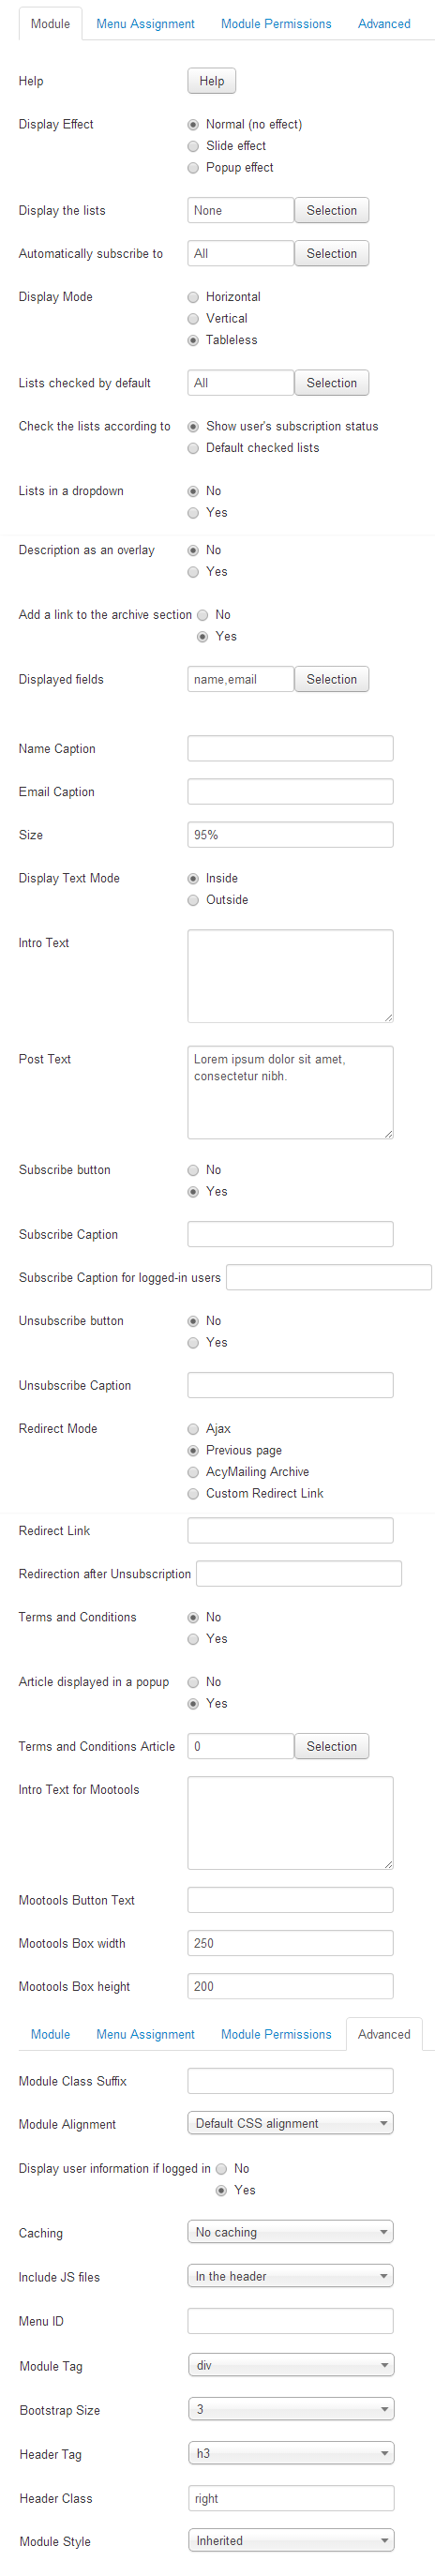
Task: Expand the Module Style dropdown
Action: point(291,2540)
